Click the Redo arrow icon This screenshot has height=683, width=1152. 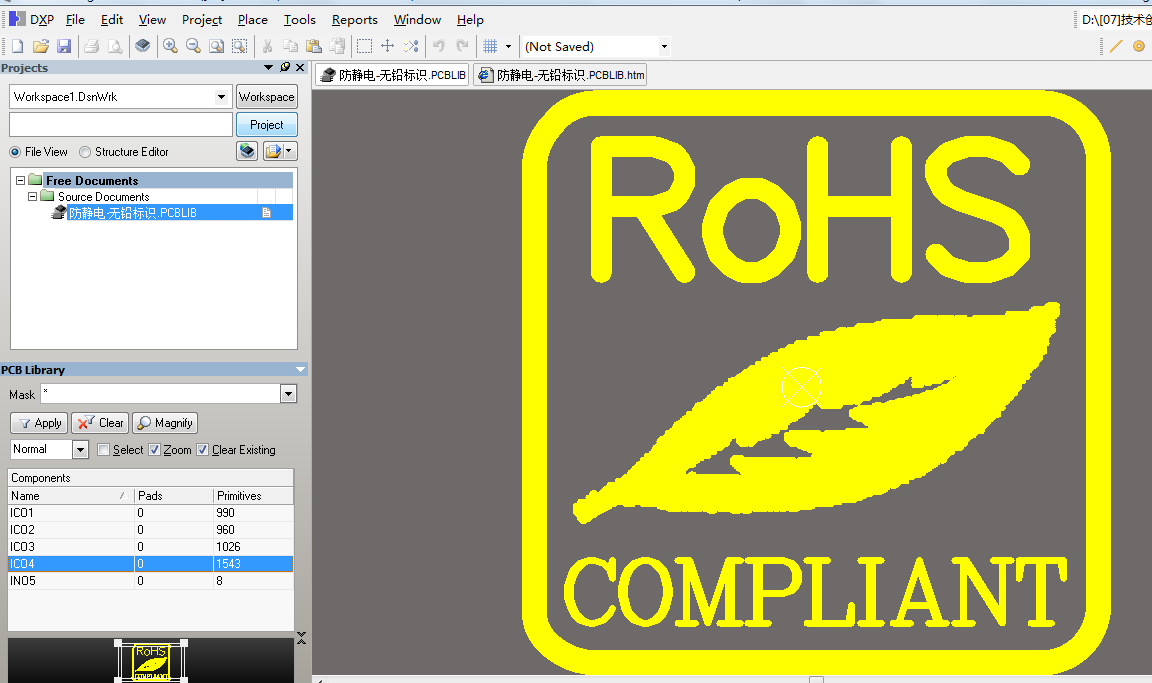(462, 46)
